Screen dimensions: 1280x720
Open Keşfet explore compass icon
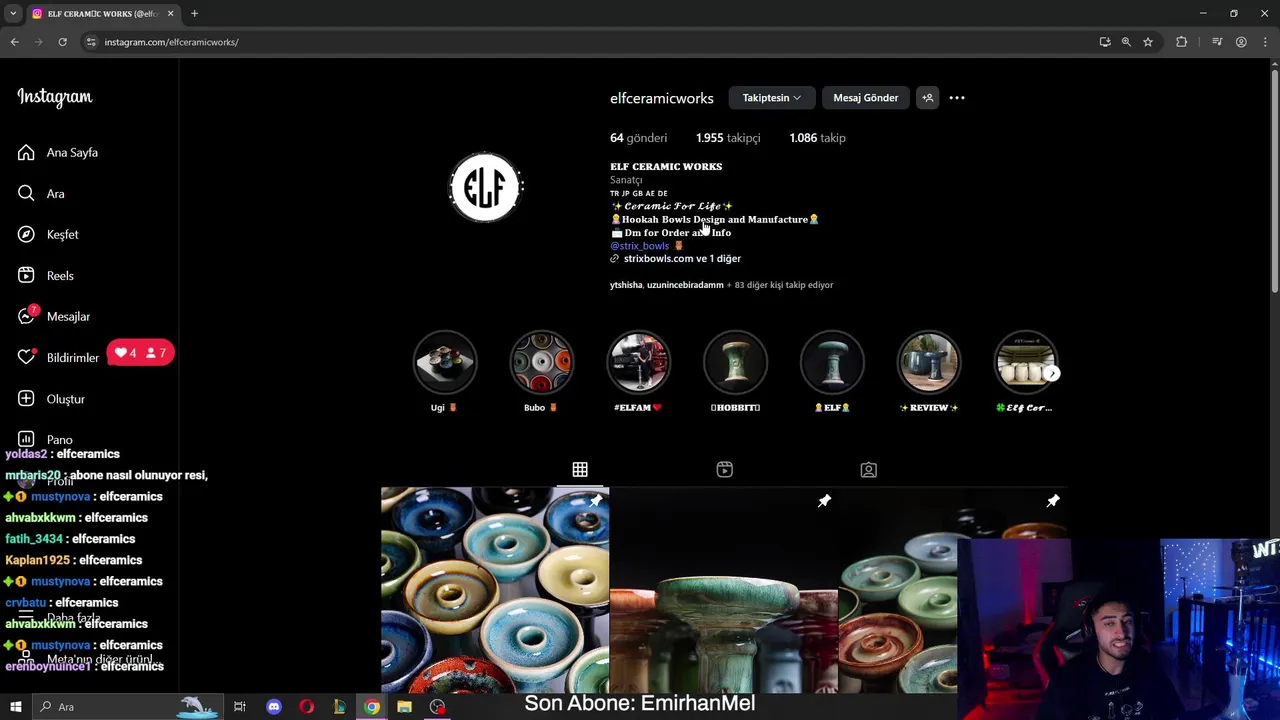pos(26,234)
